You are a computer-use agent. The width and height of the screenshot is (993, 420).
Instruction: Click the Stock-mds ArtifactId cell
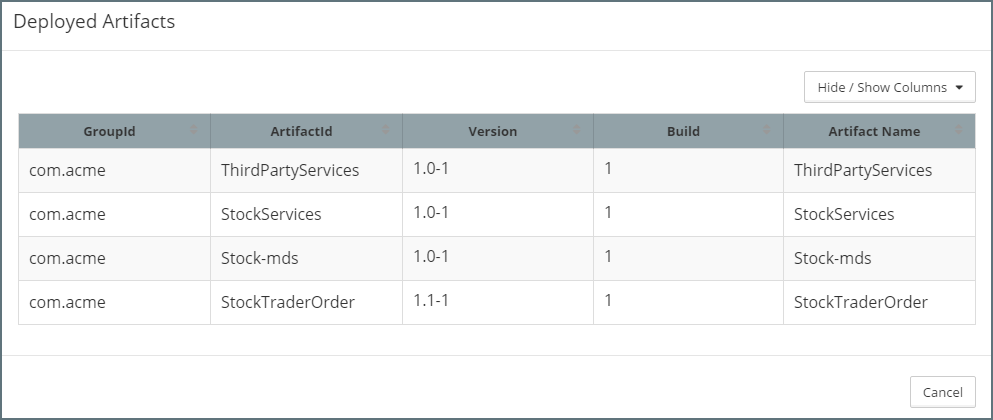click(260, 258)
